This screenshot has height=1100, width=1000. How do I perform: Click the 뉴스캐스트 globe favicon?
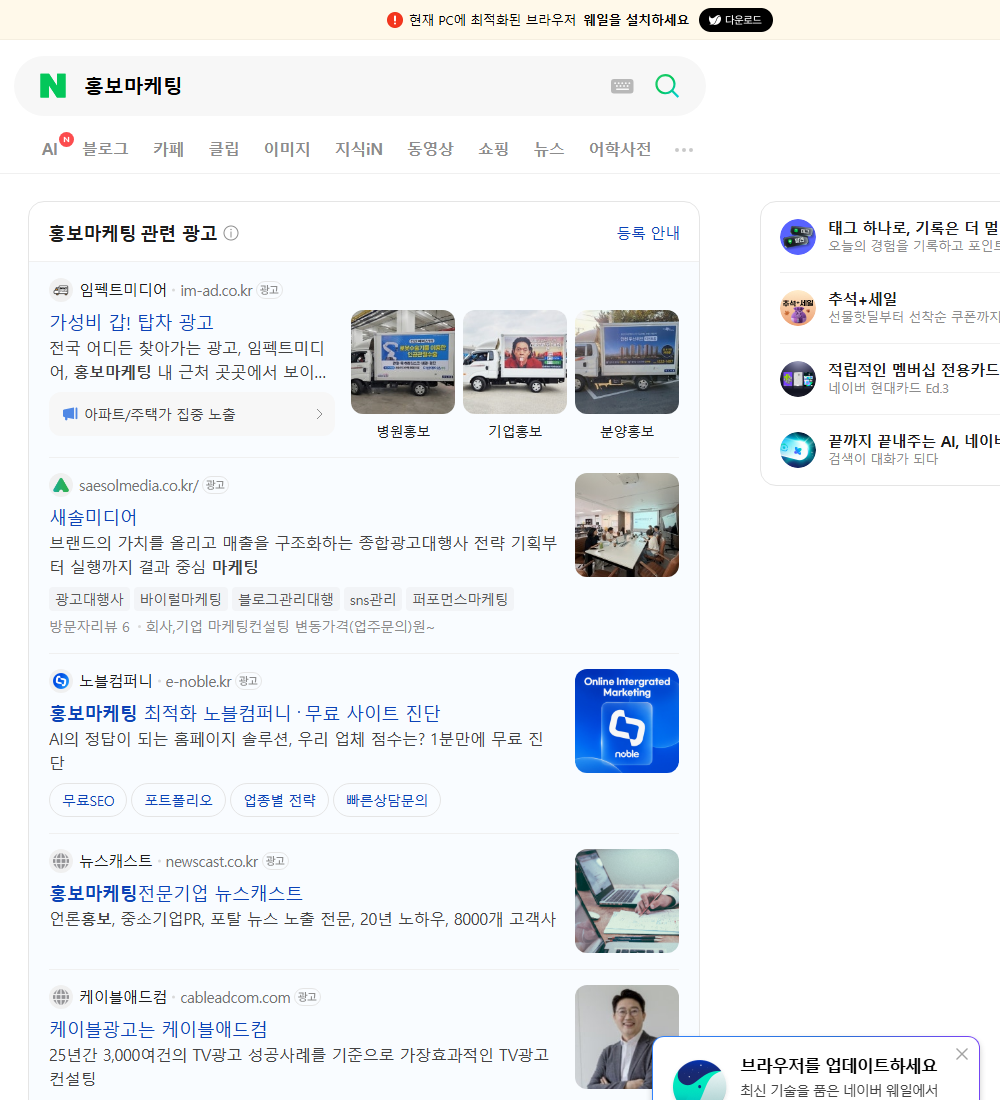61,860
